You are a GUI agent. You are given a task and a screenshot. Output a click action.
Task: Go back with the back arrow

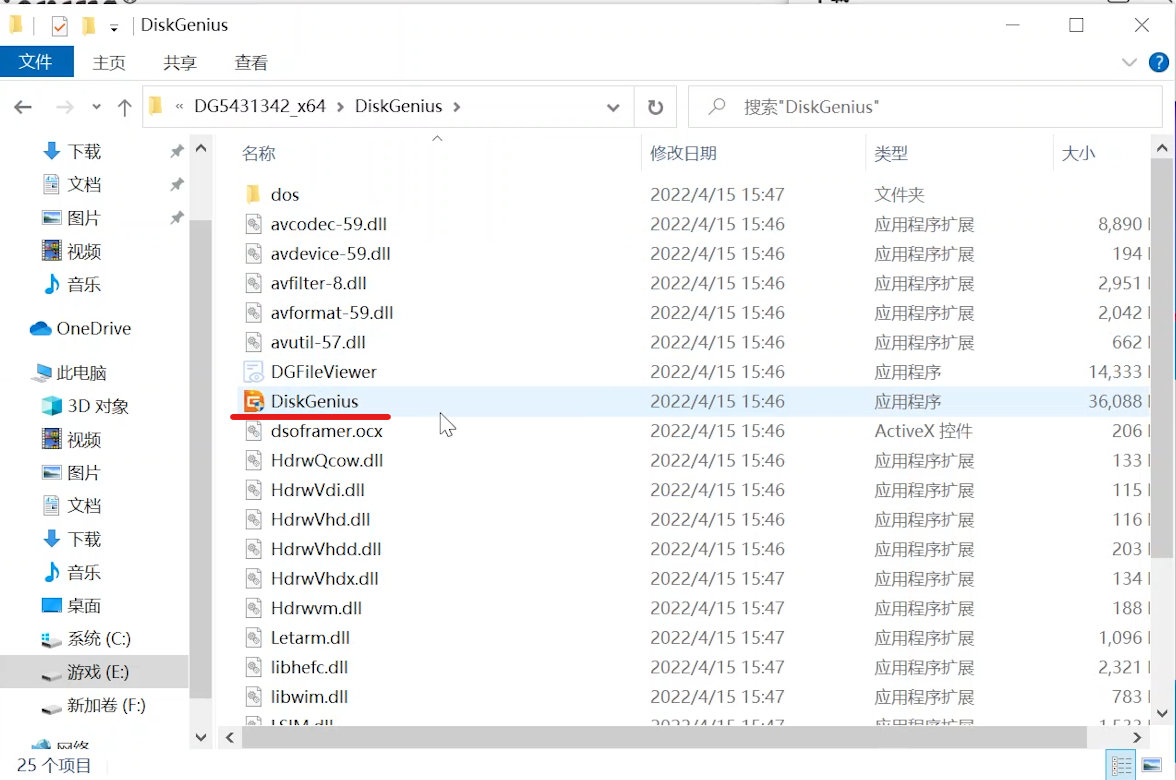click(x=23, y=107)
